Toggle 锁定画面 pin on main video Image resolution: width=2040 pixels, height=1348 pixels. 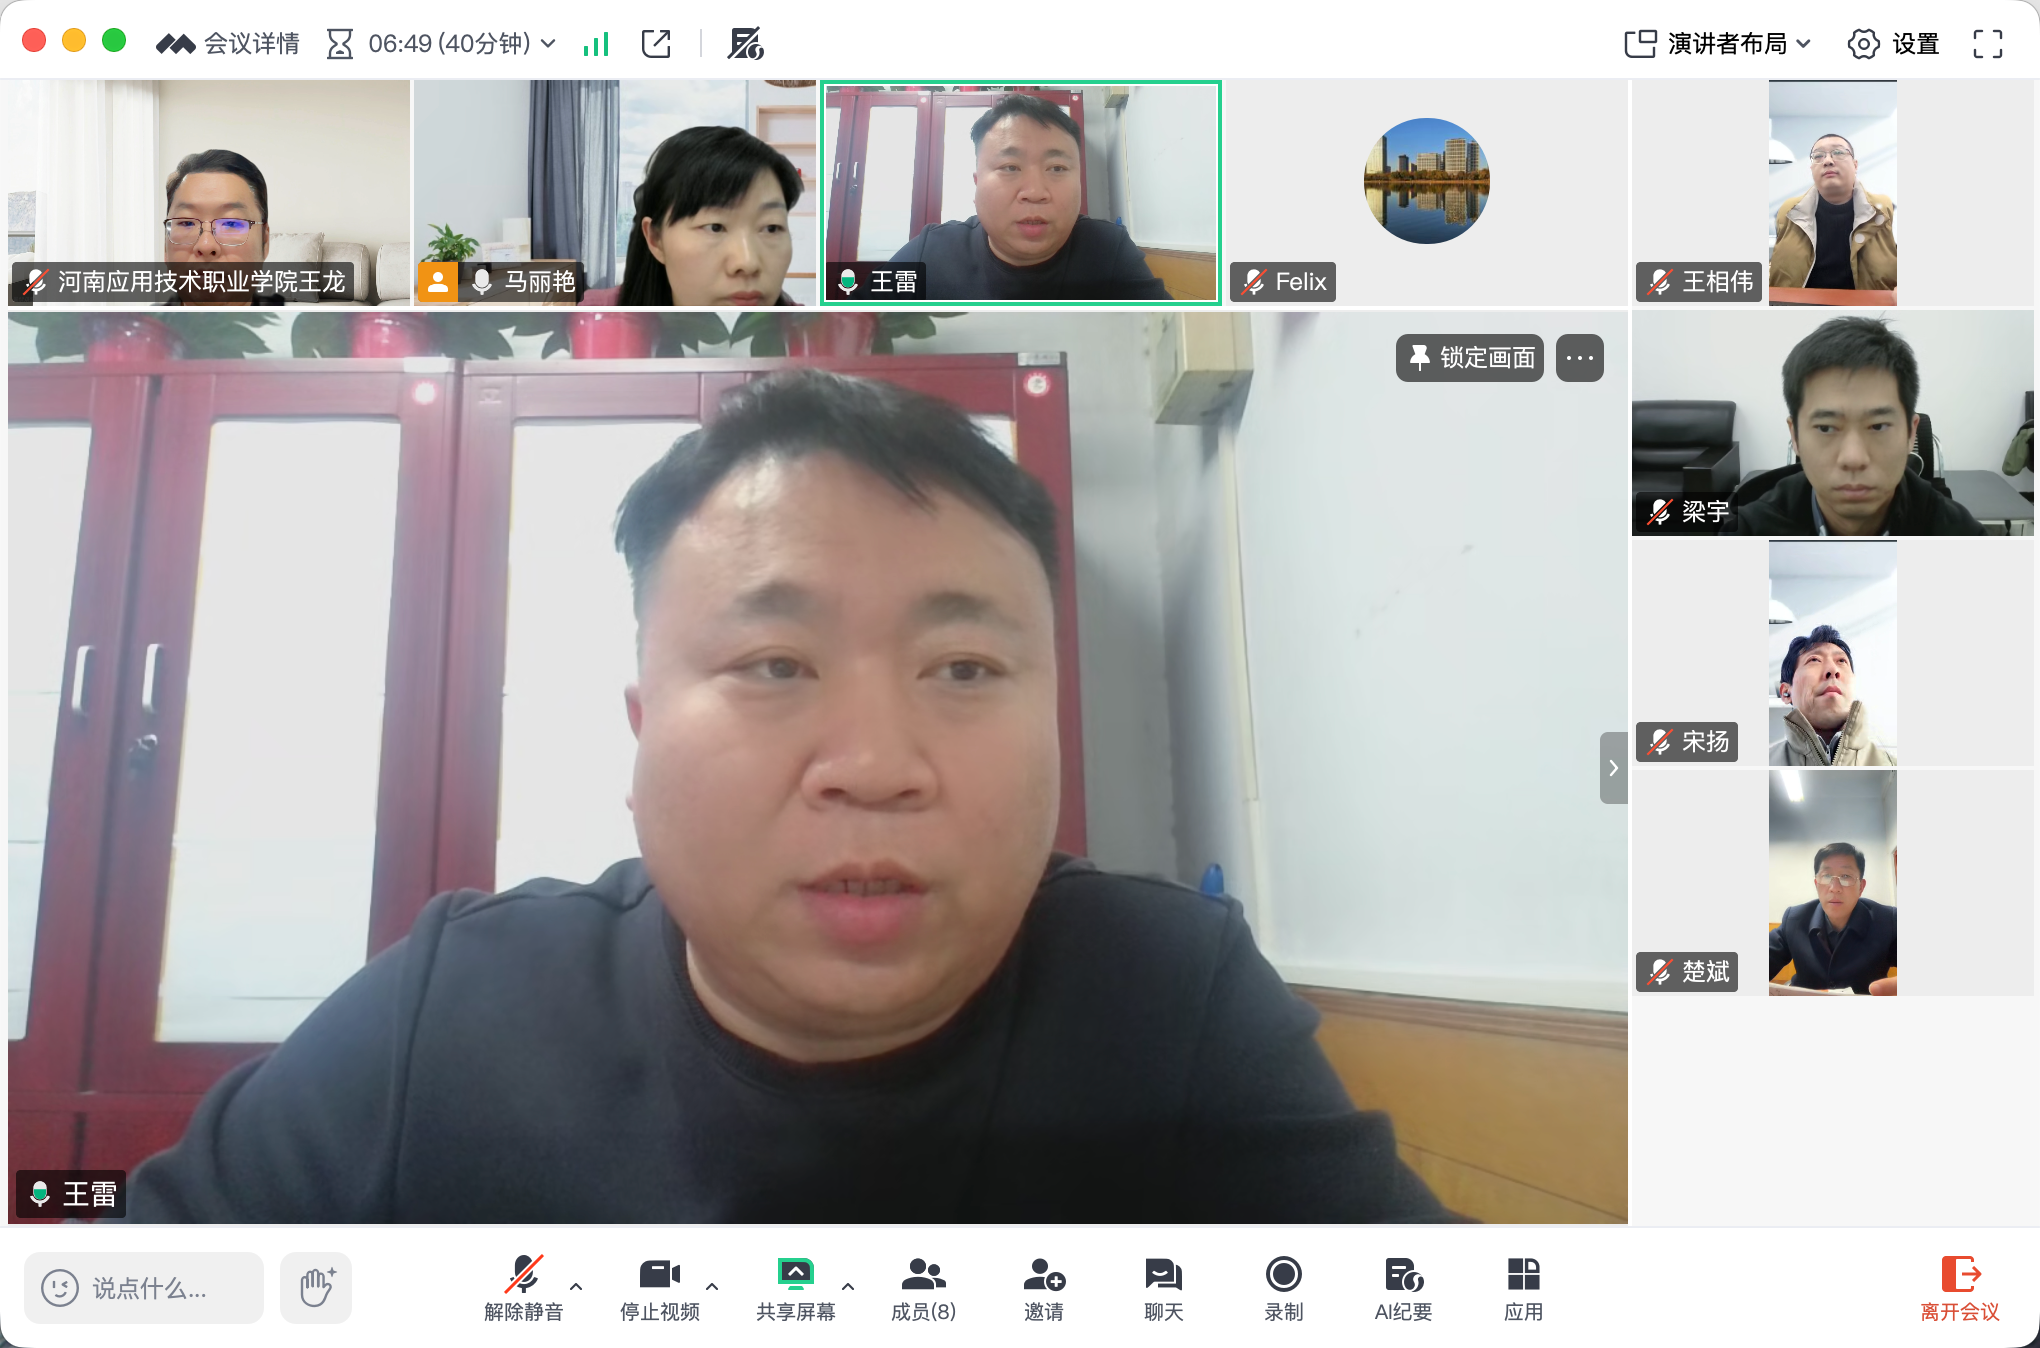[1470, 358]
